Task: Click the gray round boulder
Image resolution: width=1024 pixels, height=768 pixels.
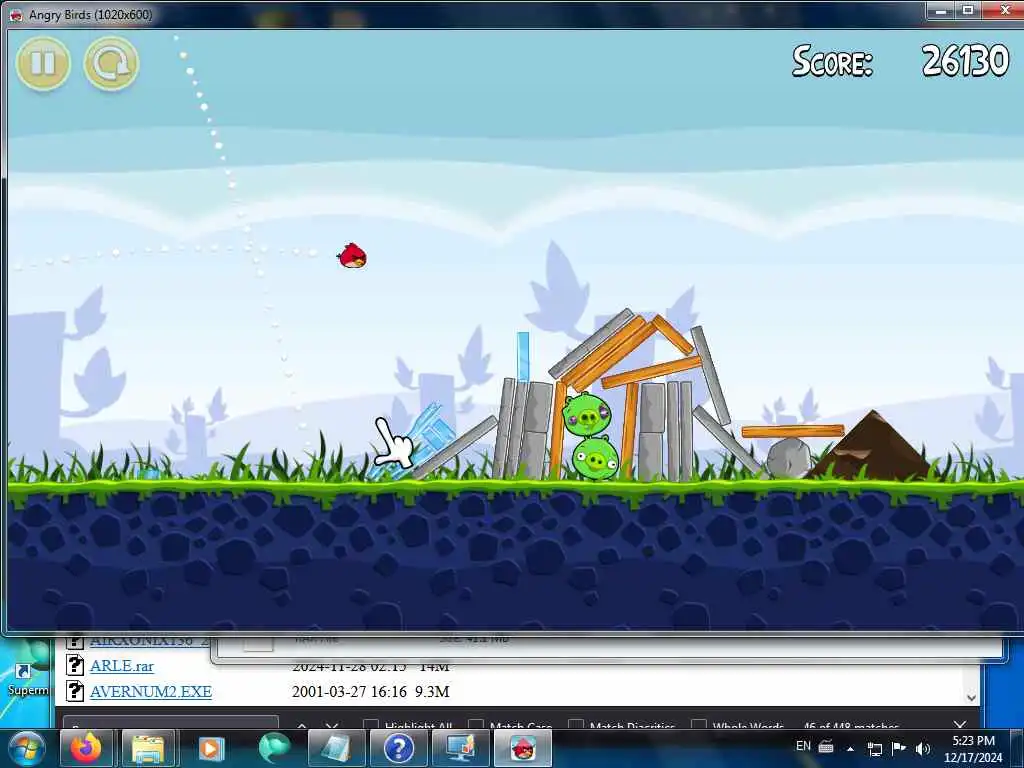Action: (788, 458)
